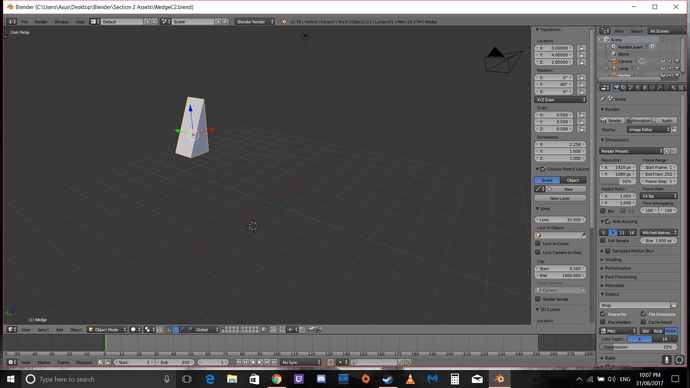
Task: Open VLC from the taskbar
Action: pyautogui.click(x=410, y=379)
